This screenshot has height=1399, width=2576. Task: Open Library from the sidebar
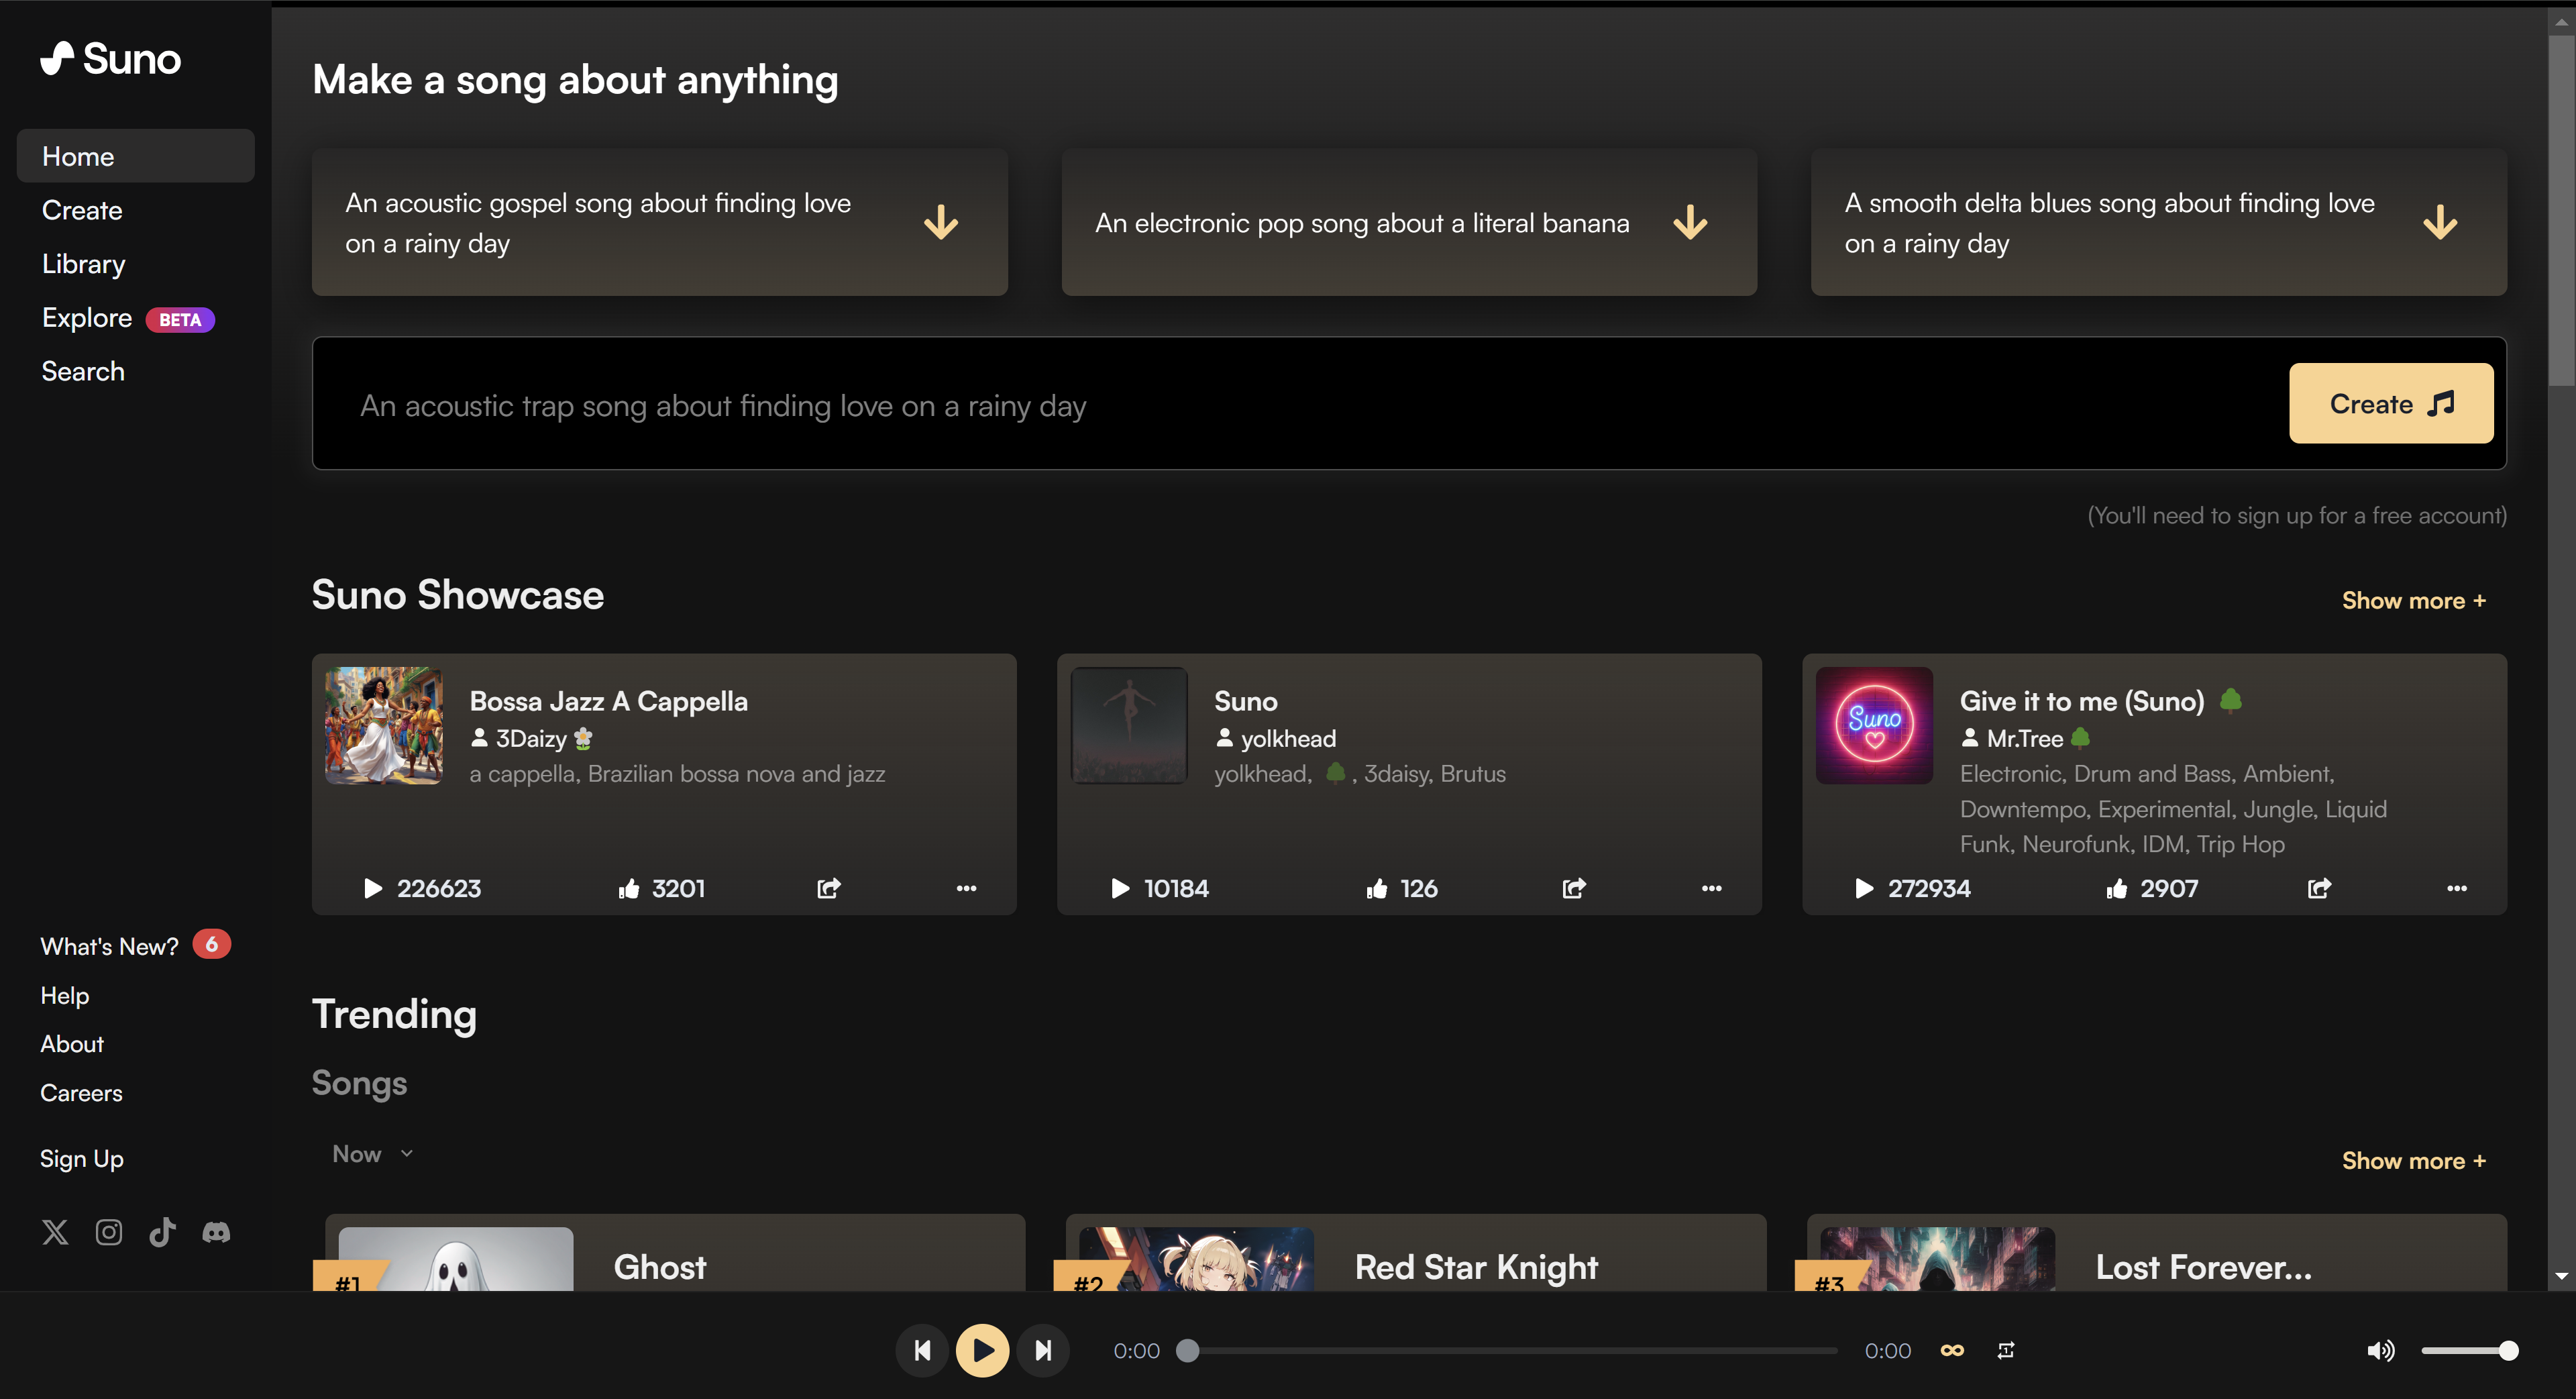[x=83, y=264]
